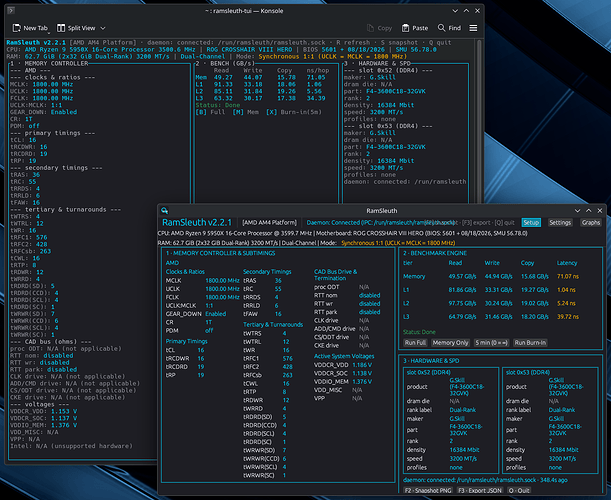Click Memory read value 49.57 GB/s

pos(462,276)
